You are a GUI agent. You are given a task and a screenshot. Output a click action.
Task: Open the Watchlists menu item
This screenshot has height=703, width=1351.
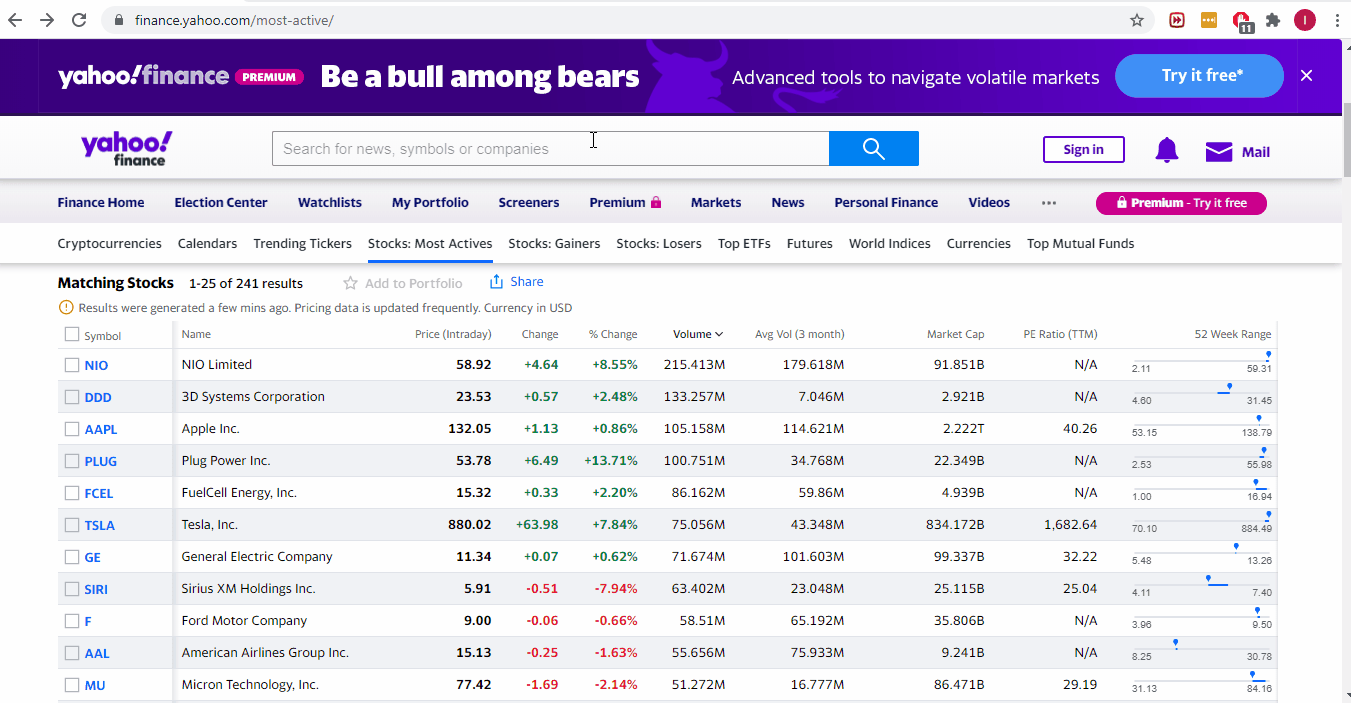click(x=330, y=203)
